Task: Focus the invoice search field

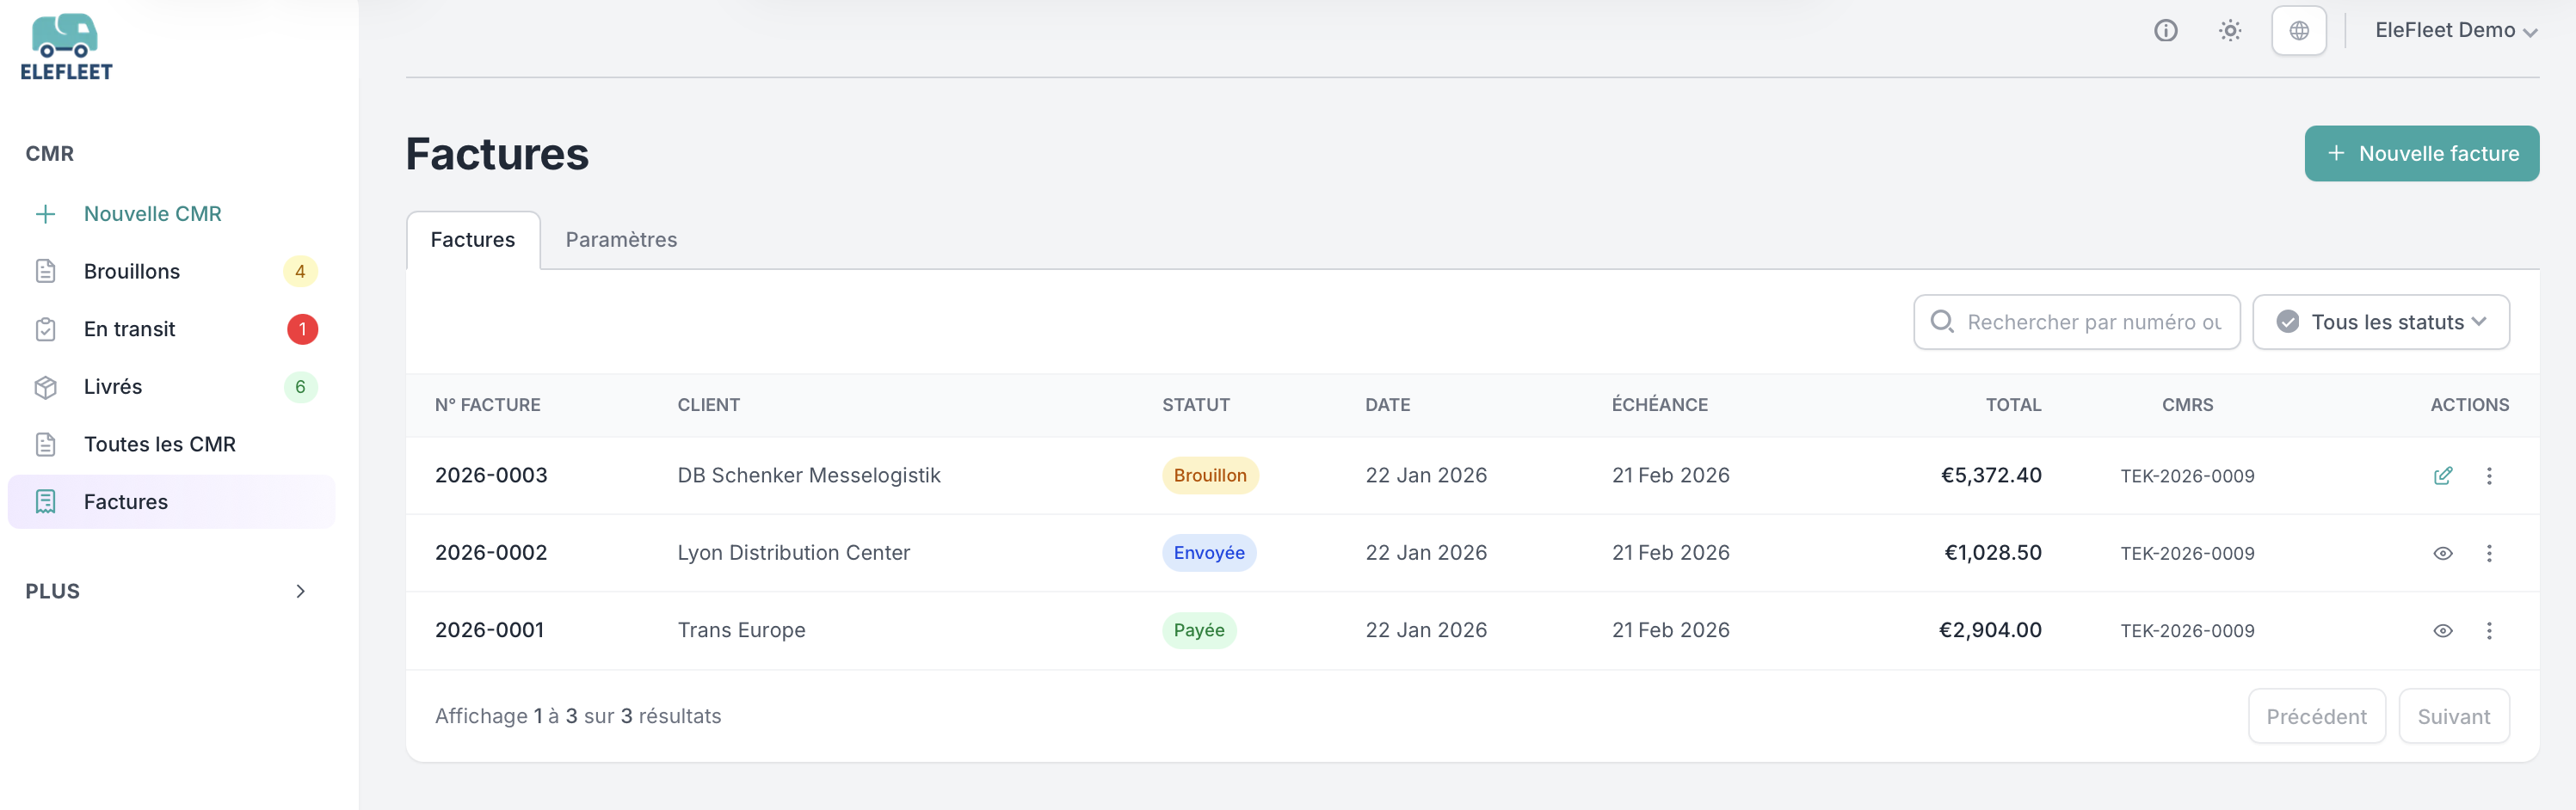Action: point(2092,322)
